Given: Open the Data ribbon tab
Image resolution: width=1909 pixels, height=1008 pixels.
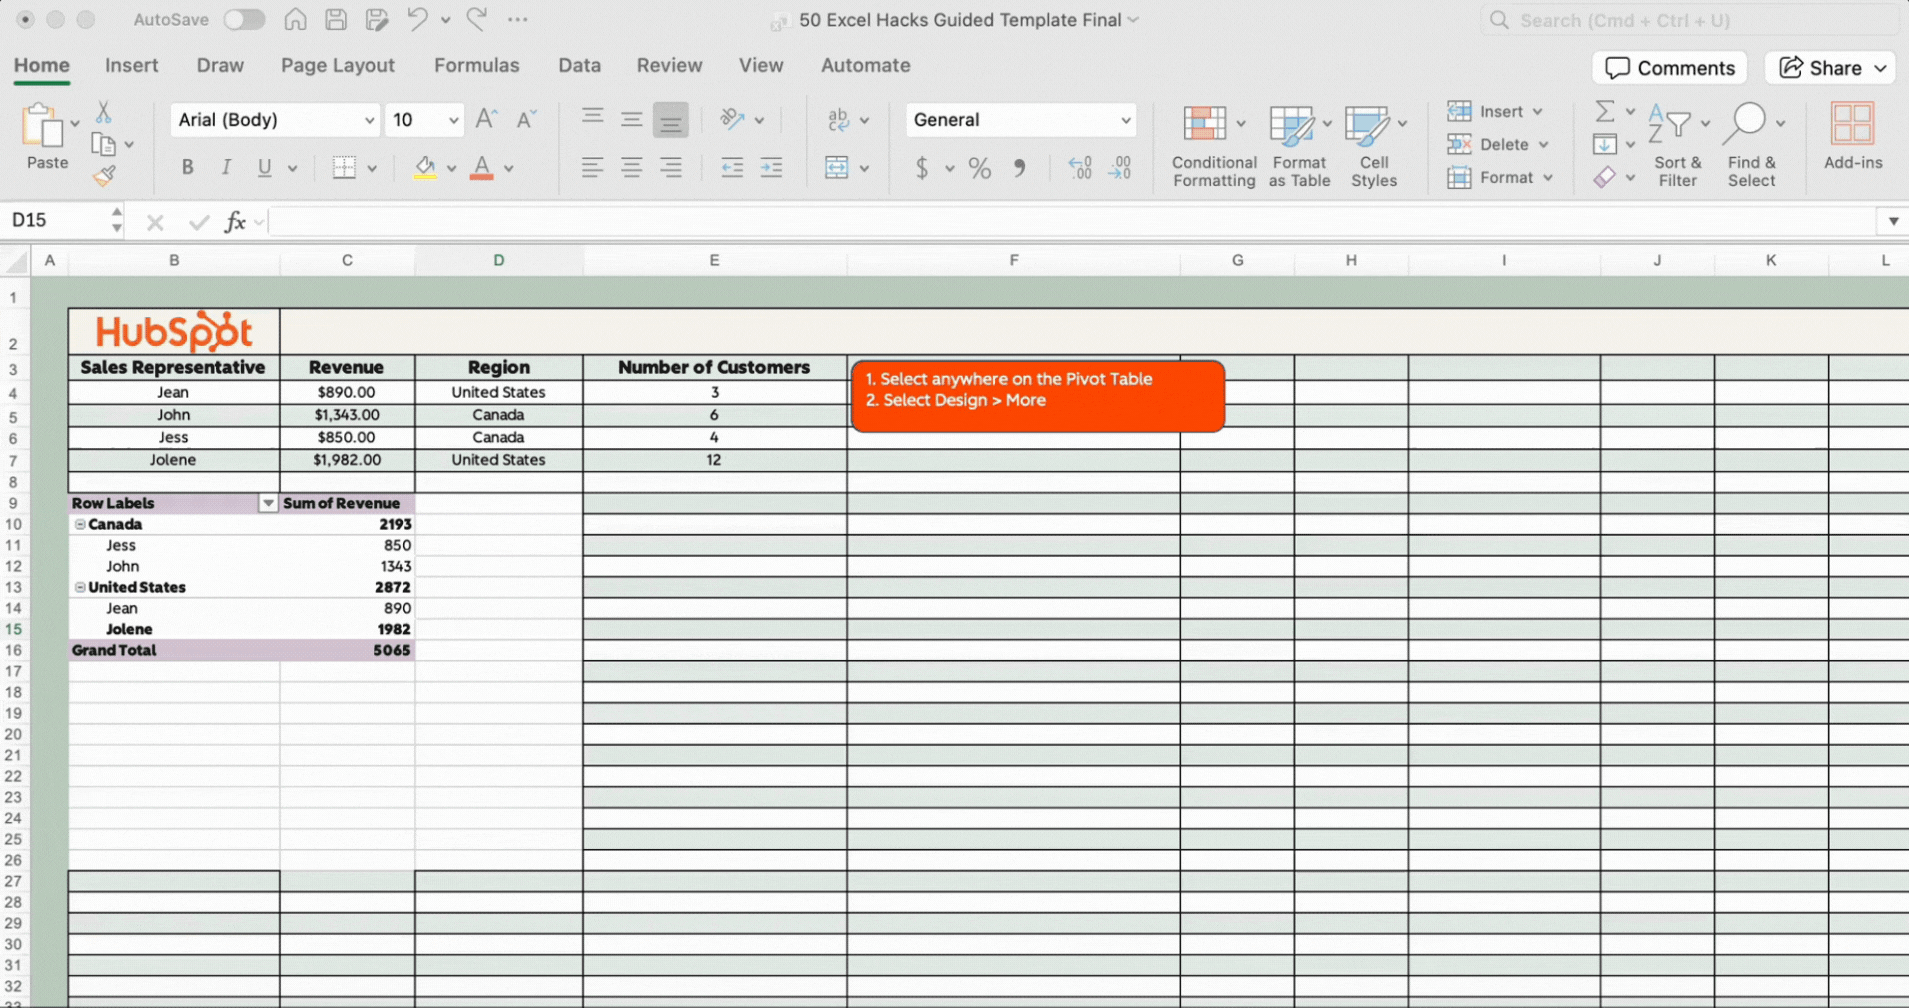Looking at the screenshot, I should click(x=579, y=65).
